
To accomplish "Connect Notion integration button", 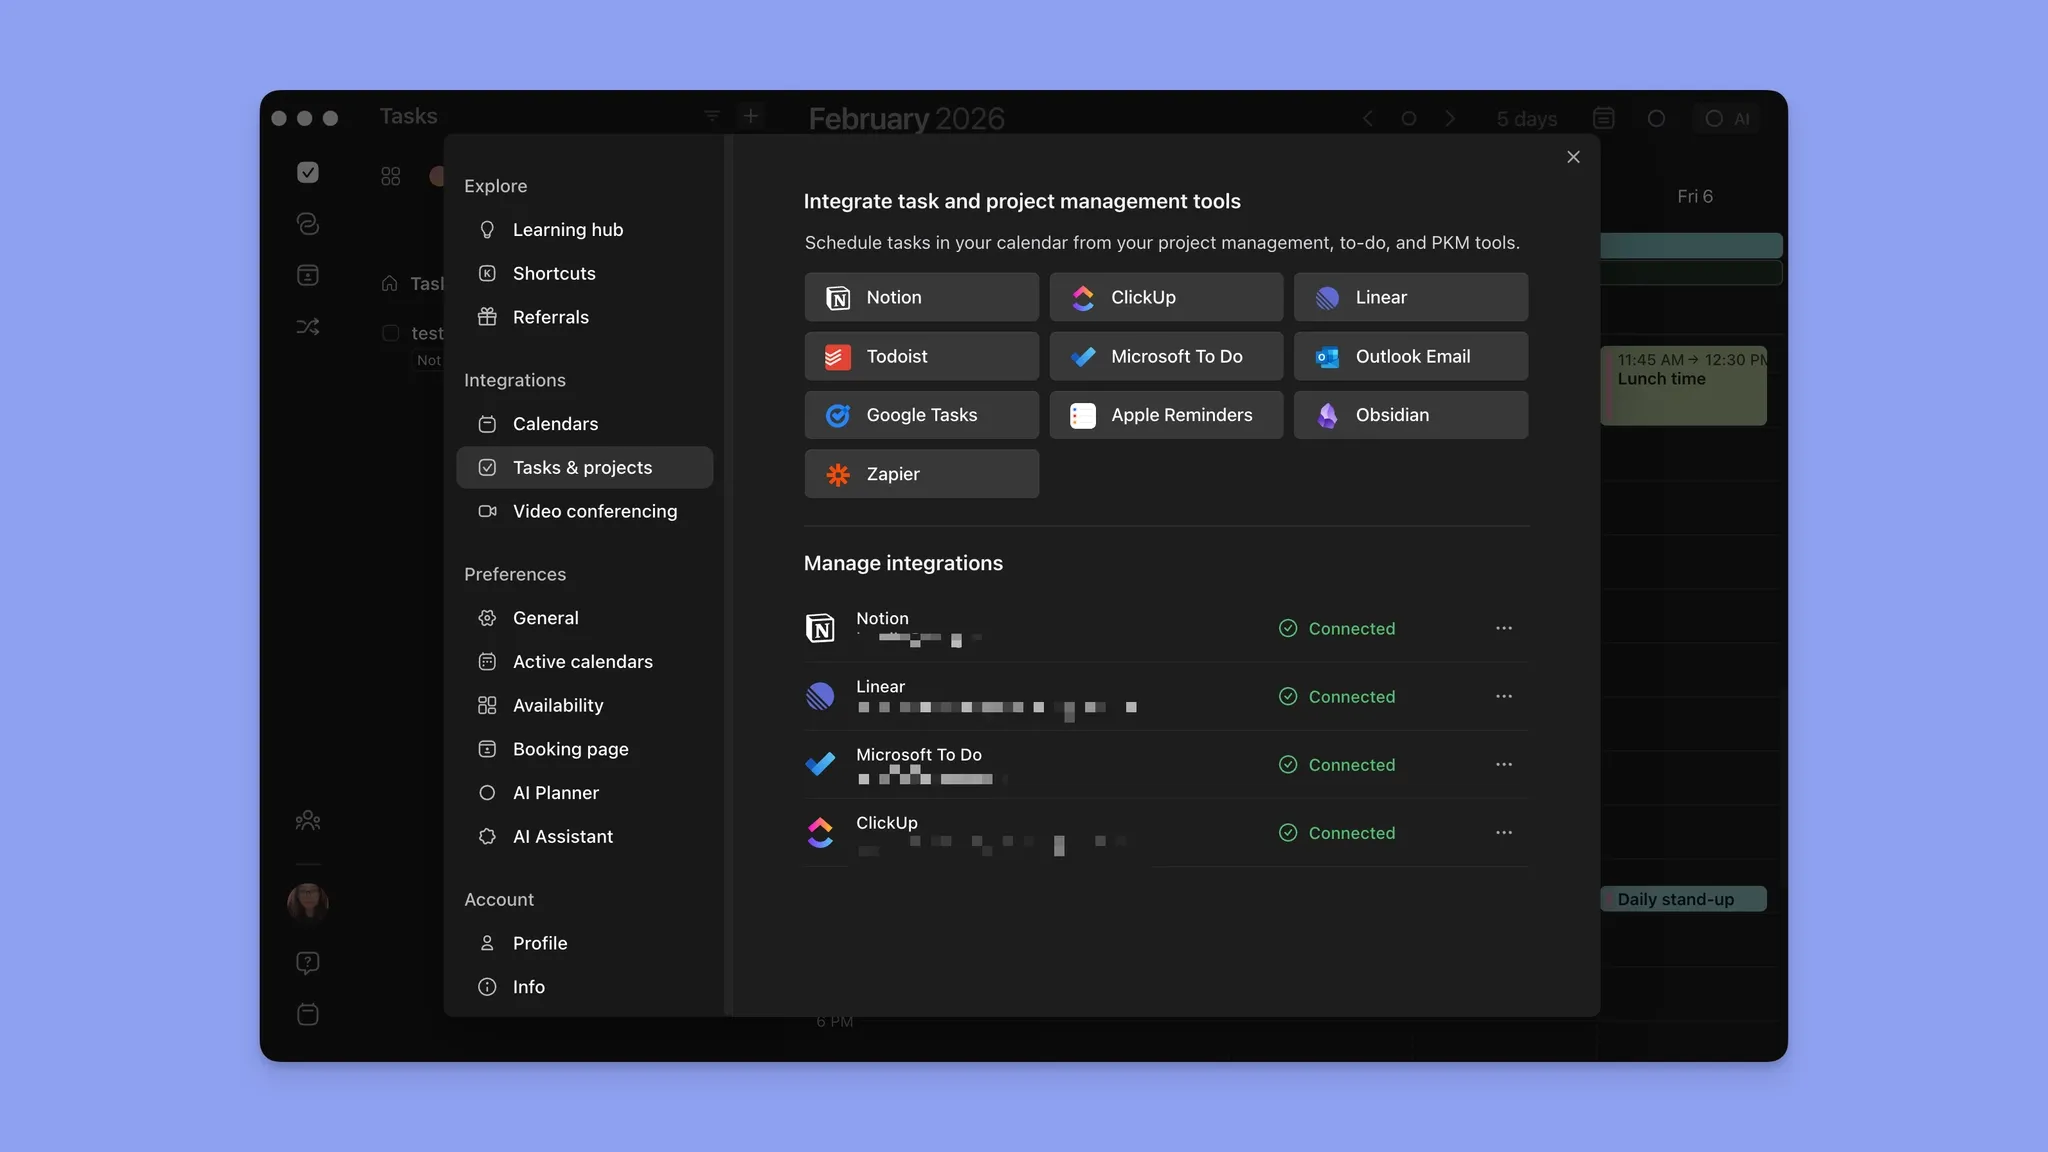I will (921, 297).
